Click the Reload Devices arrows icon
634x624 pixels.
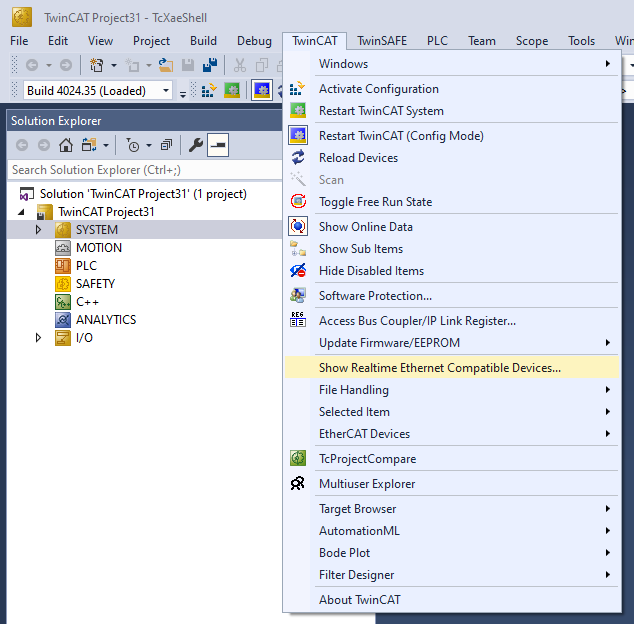point(297,158)
